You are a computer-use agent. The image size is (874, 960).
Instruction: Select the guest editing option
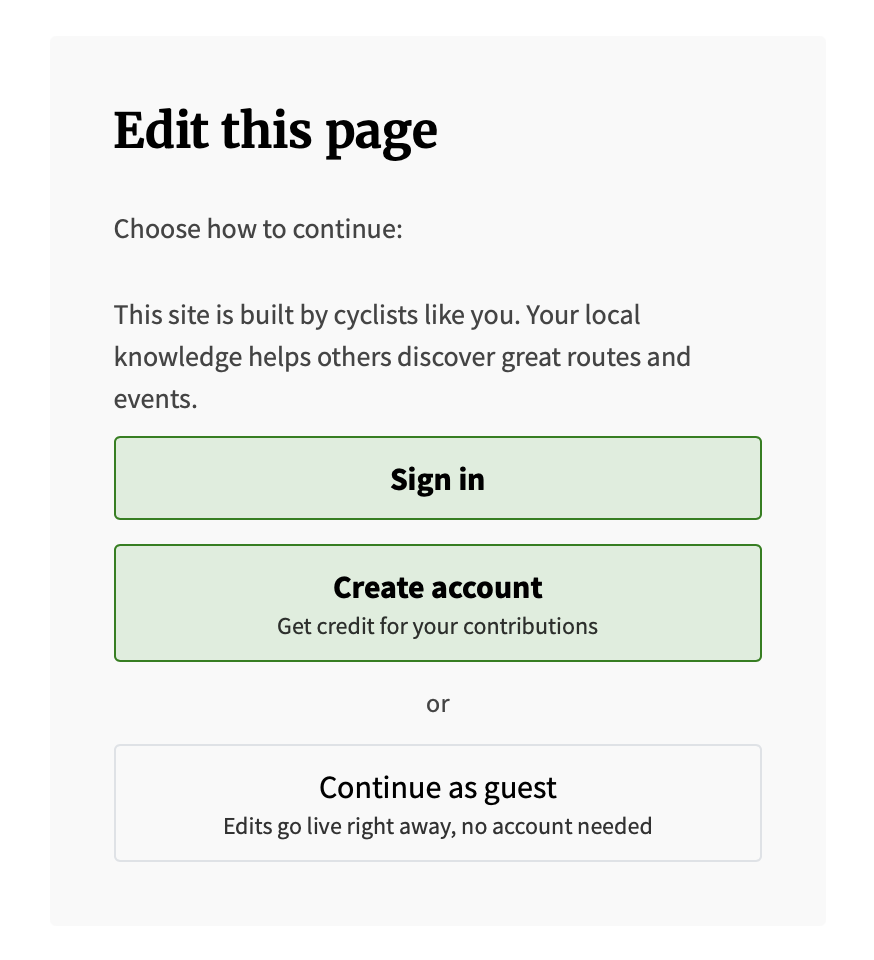[437, 802]
